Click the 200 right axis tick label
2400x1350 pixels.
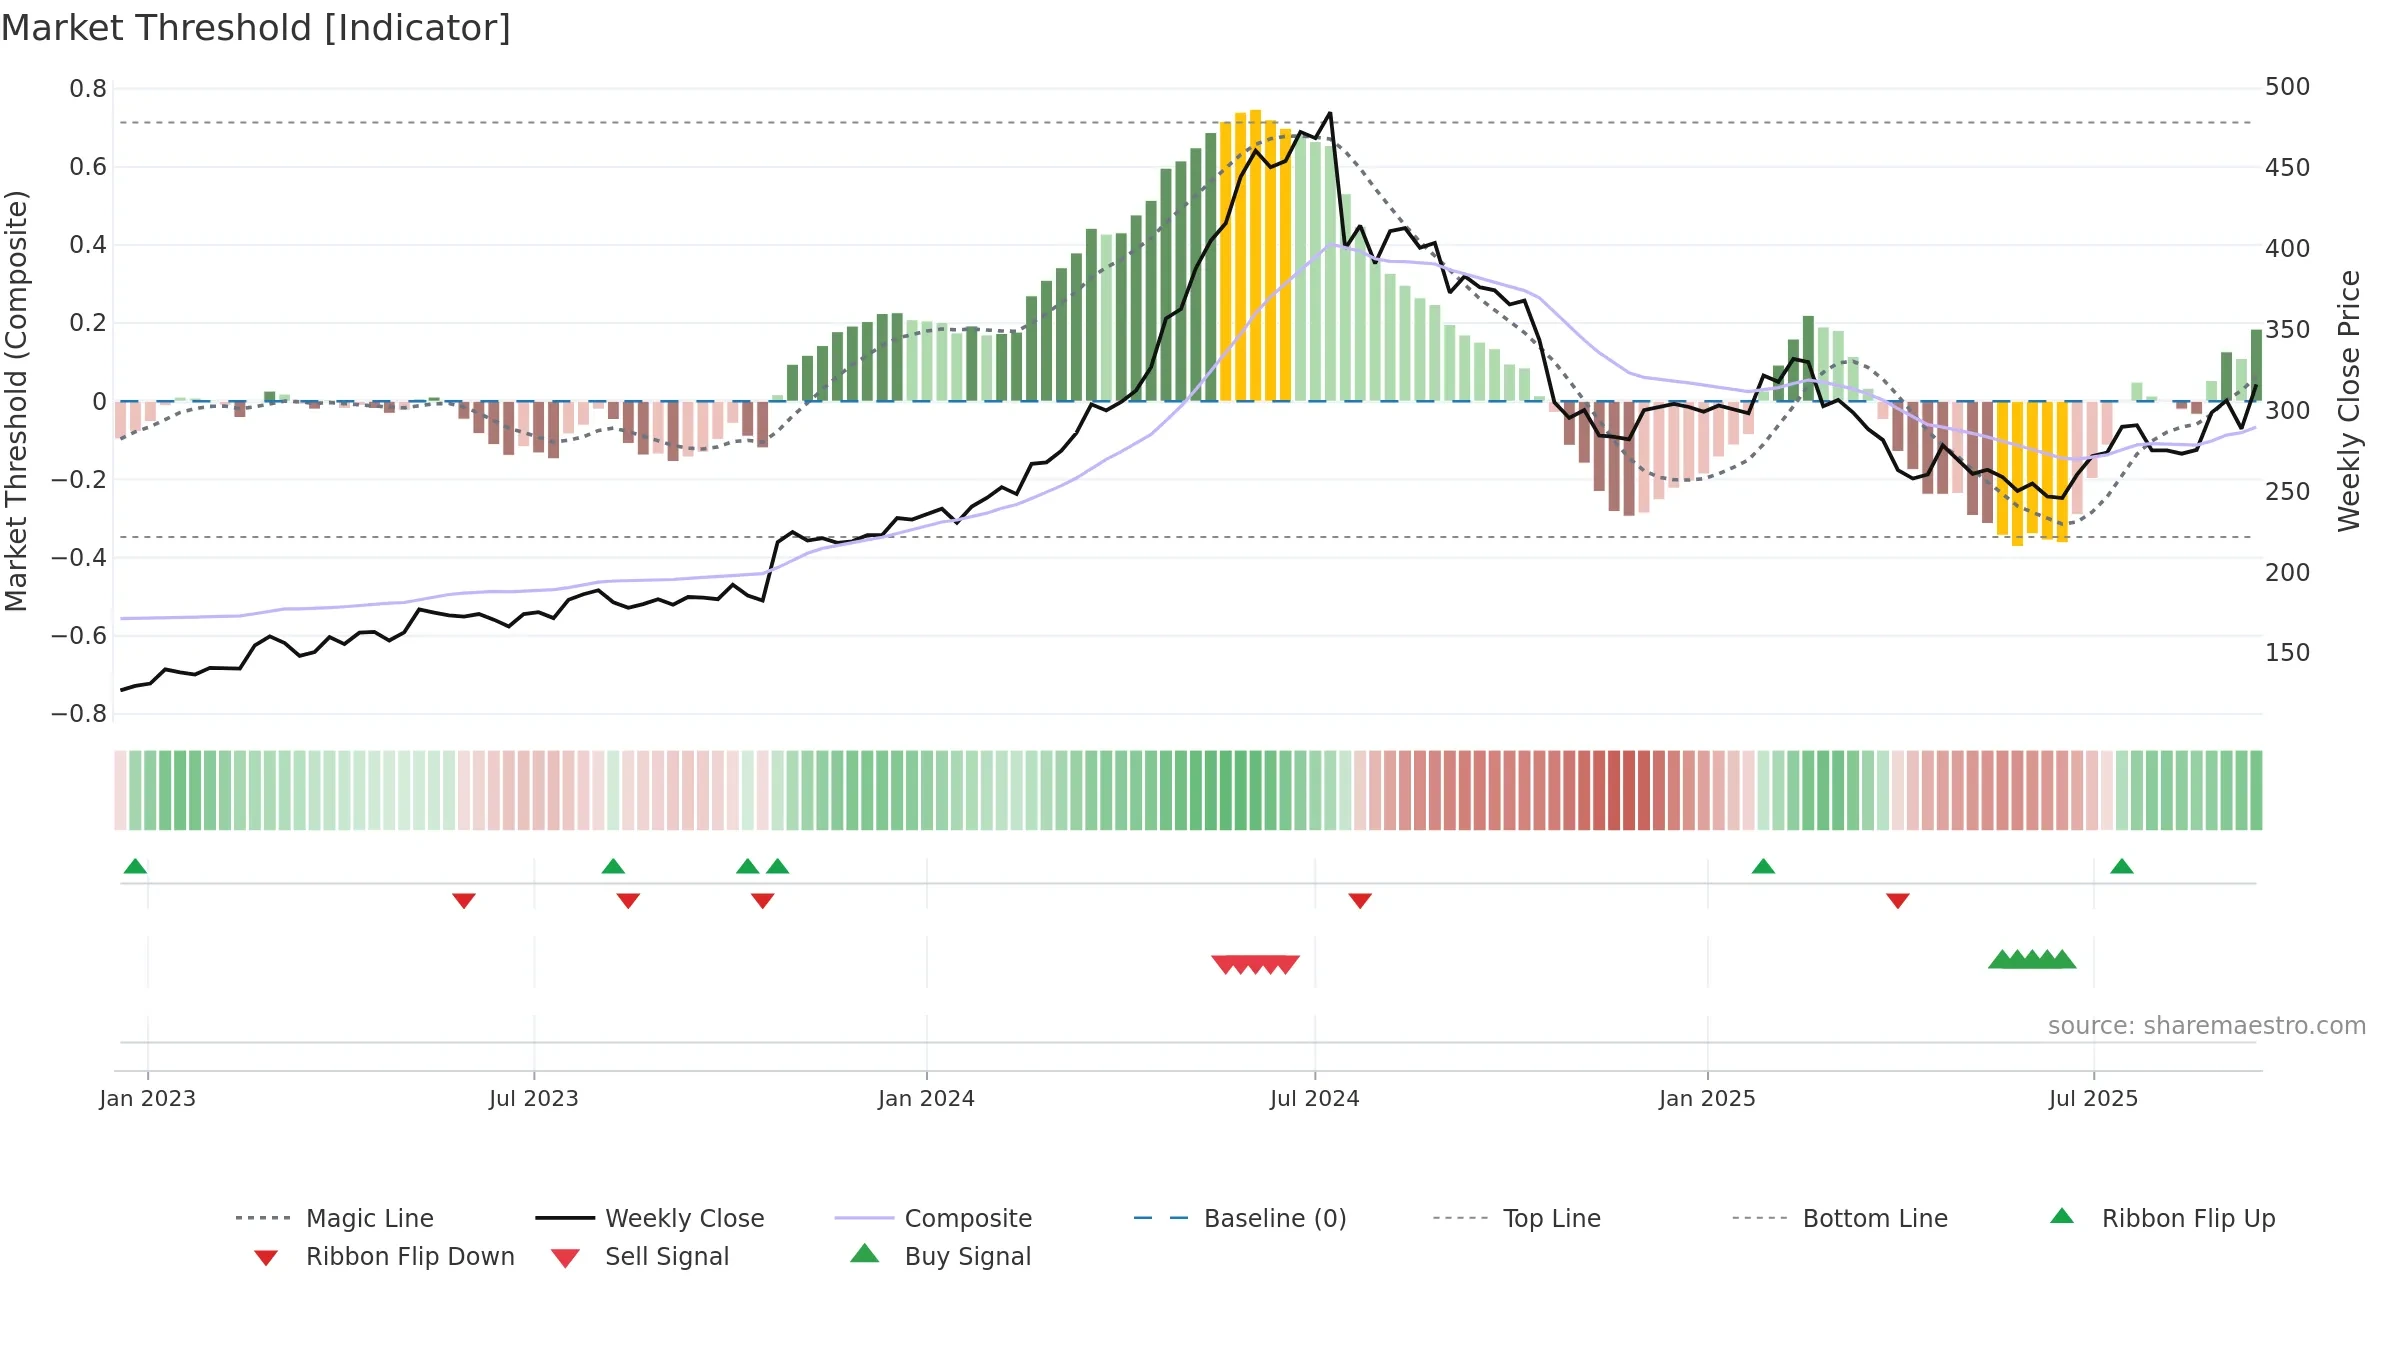tap(2288, 572)
